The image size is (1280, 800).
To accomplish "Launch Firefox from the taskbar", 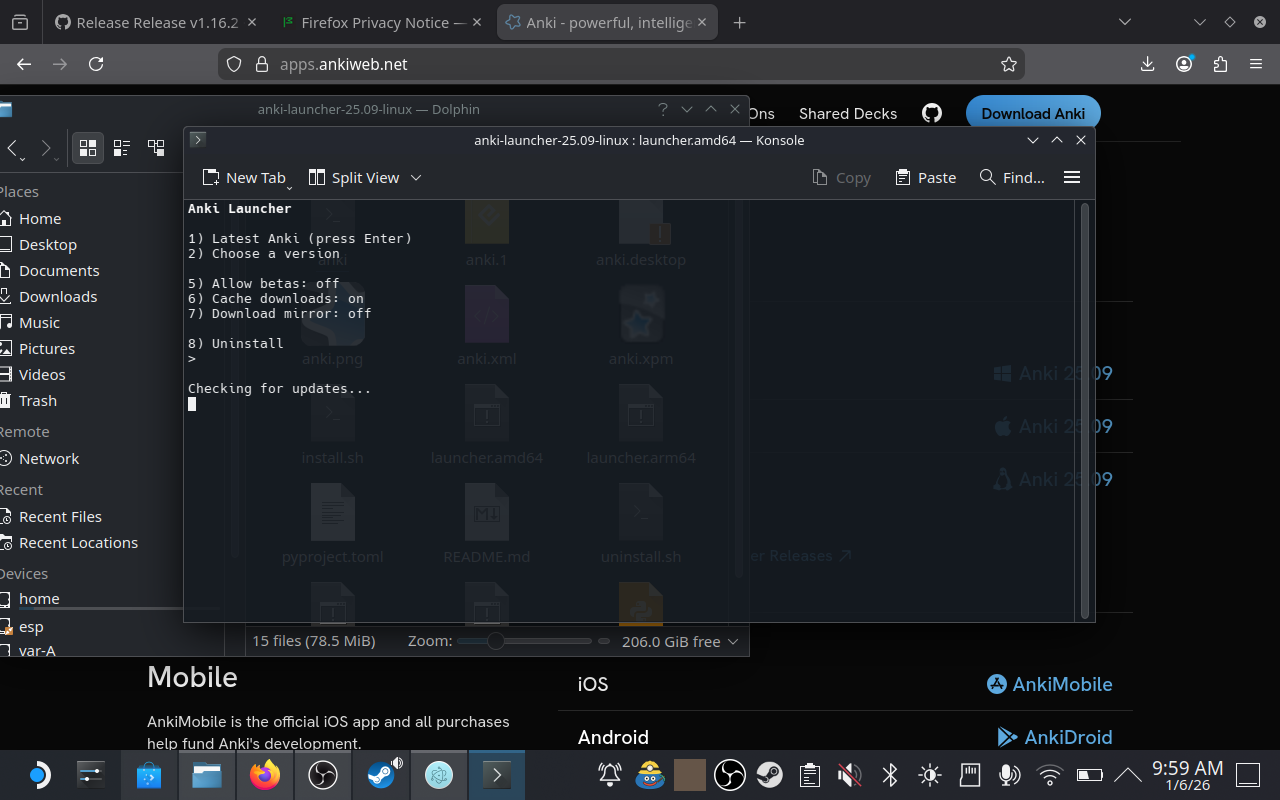I will 265,775.
